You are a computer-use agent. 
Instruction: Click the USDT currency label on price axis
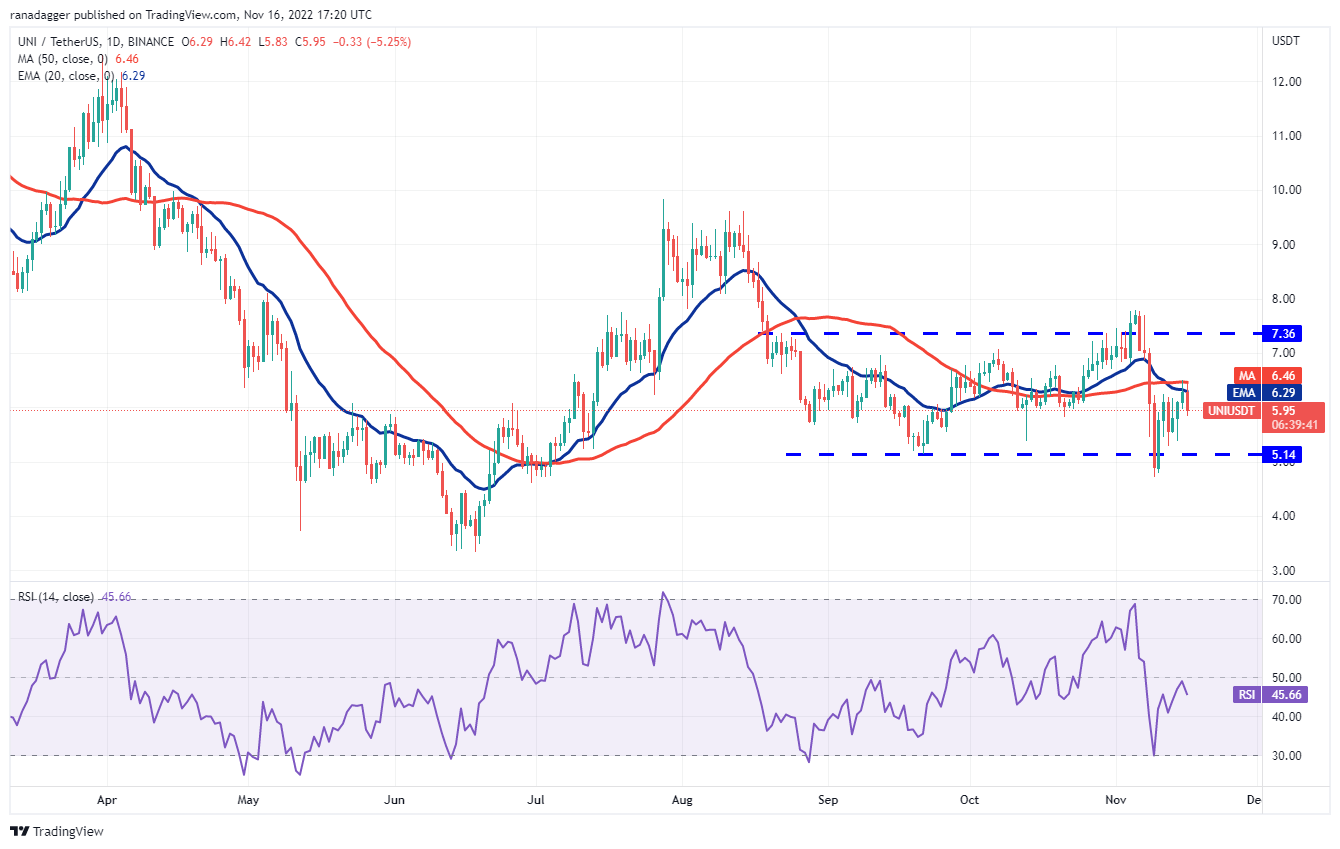pyautogui.click(x=1284, y=41)
